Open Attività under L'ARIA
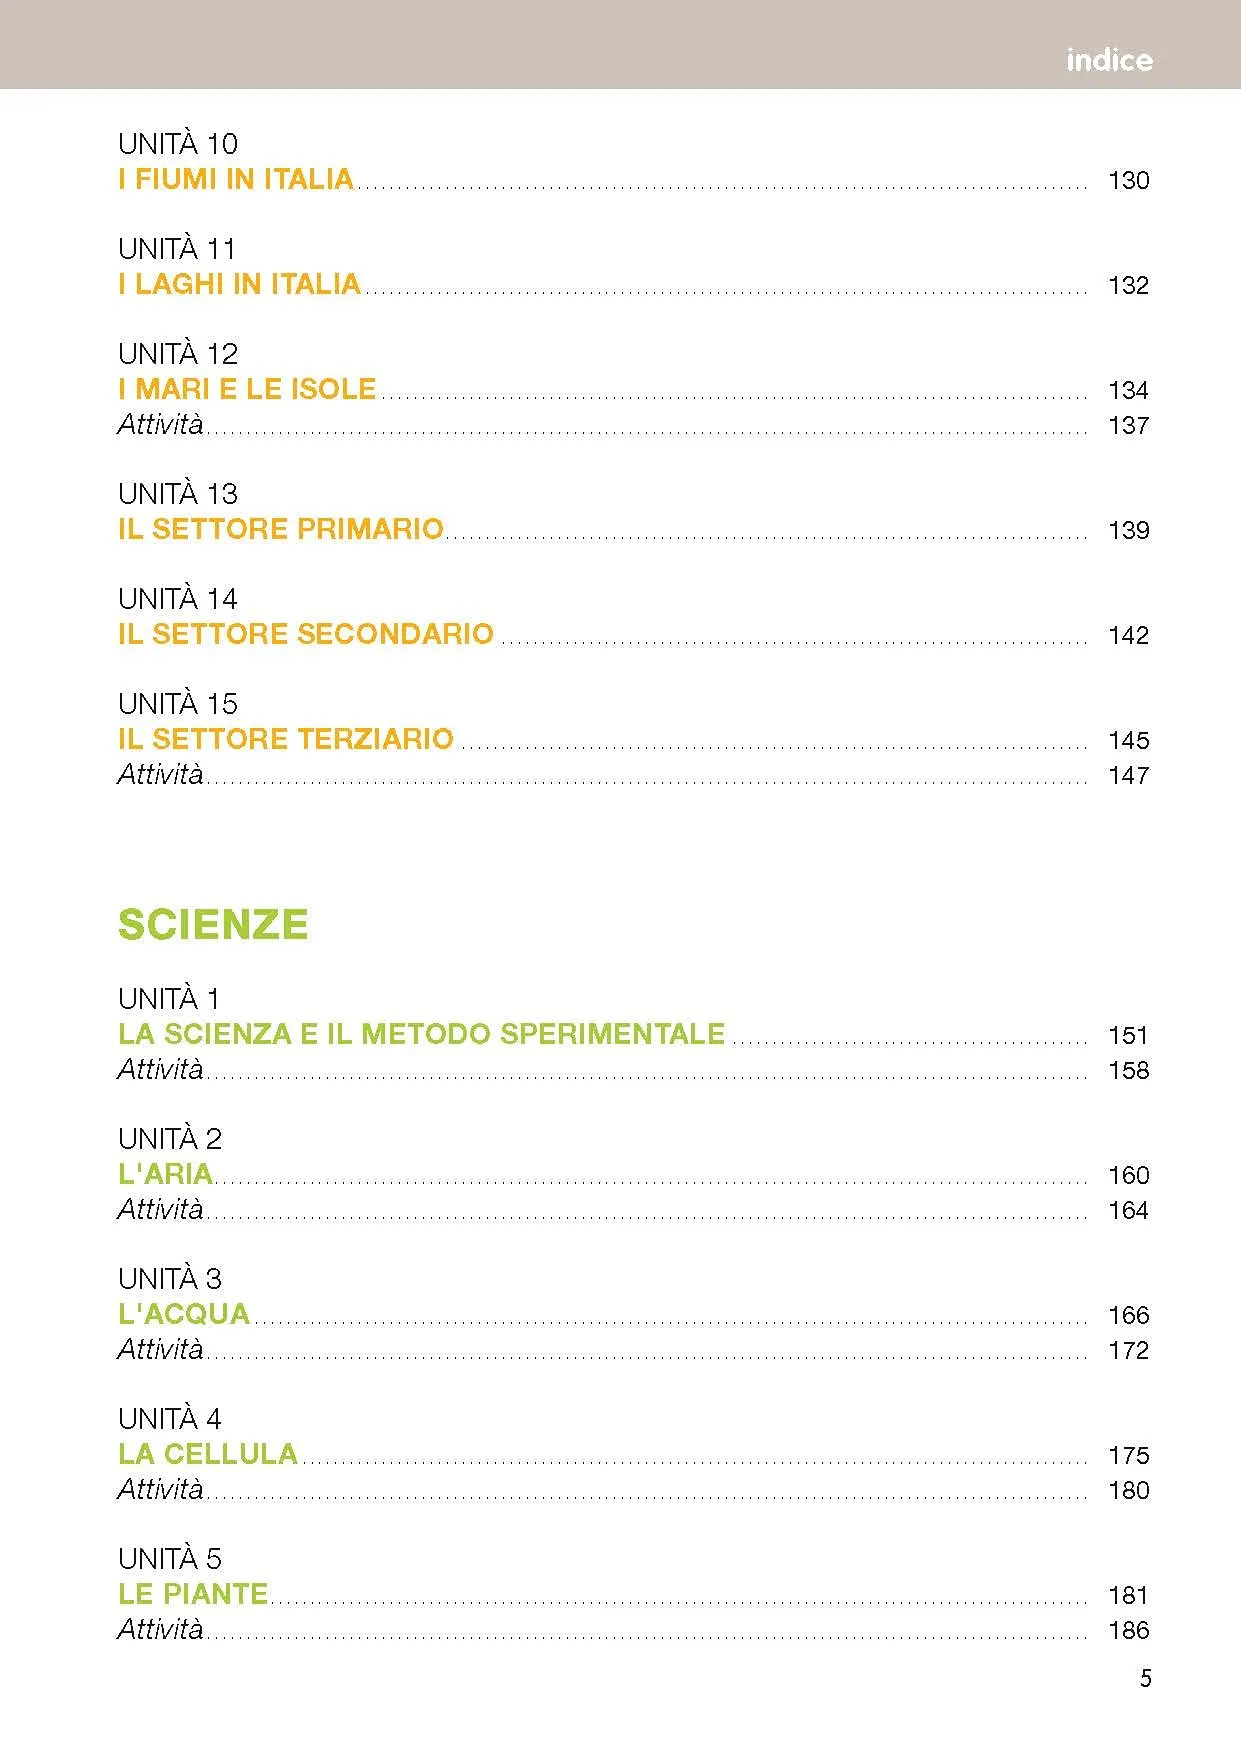The width and height of the screenshot is (1241, 1754). 160,1209
